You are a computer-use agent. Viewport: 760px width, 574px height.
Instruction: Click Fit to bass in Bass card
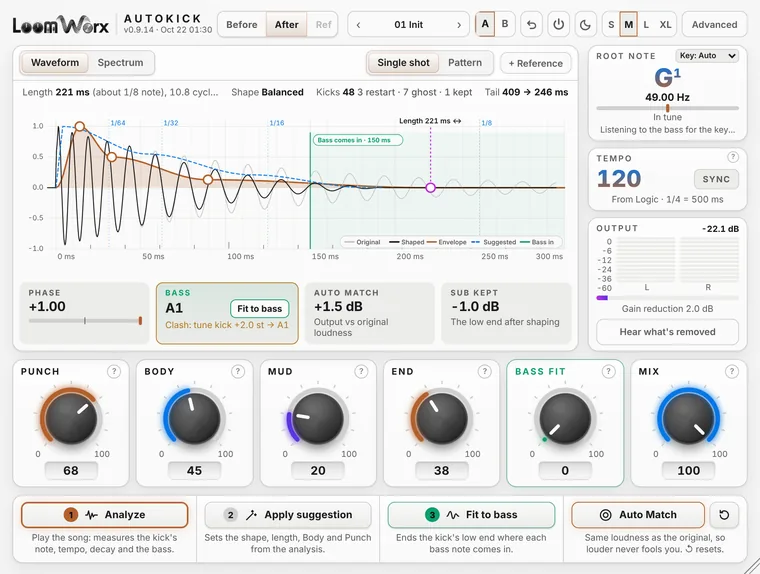pos(259,308)
